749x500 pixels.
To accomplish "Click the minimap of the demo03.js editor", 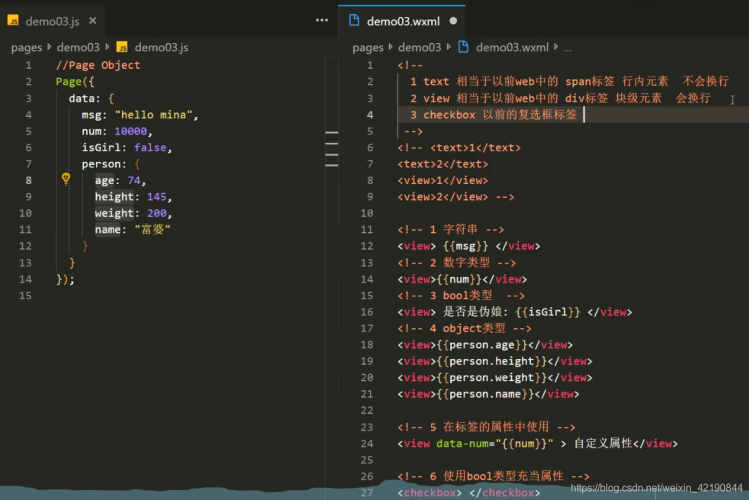I will 332,149.
